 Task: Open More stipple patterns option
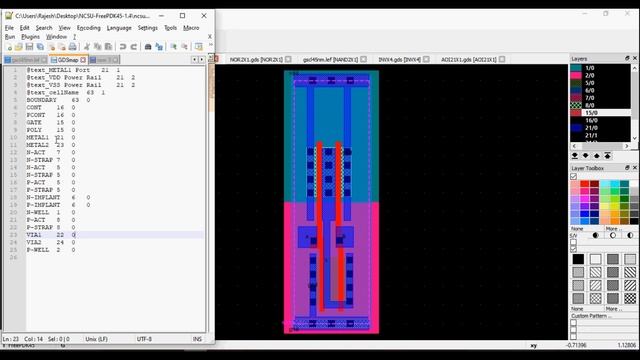(x=614, y=309)
